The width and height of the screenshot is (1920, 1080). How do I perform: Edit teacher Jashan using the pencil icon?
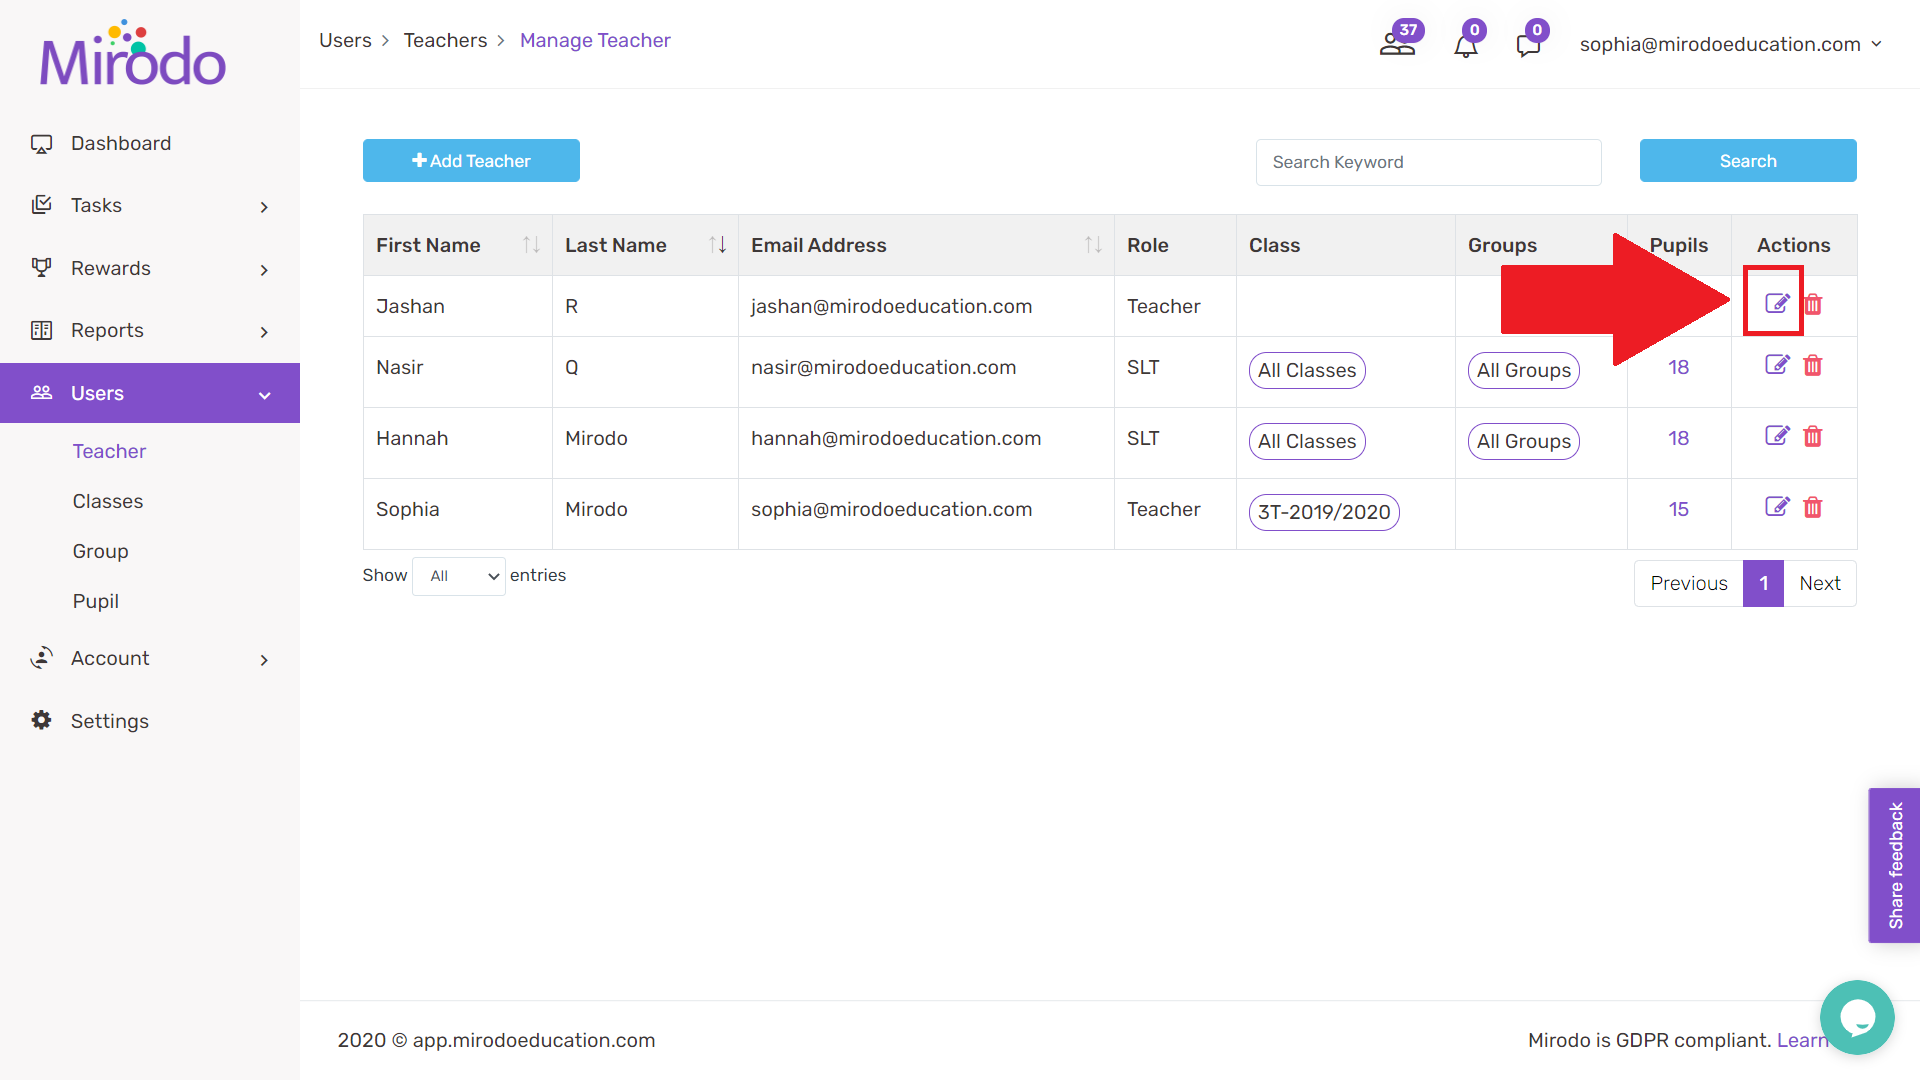pos(1776,303)
